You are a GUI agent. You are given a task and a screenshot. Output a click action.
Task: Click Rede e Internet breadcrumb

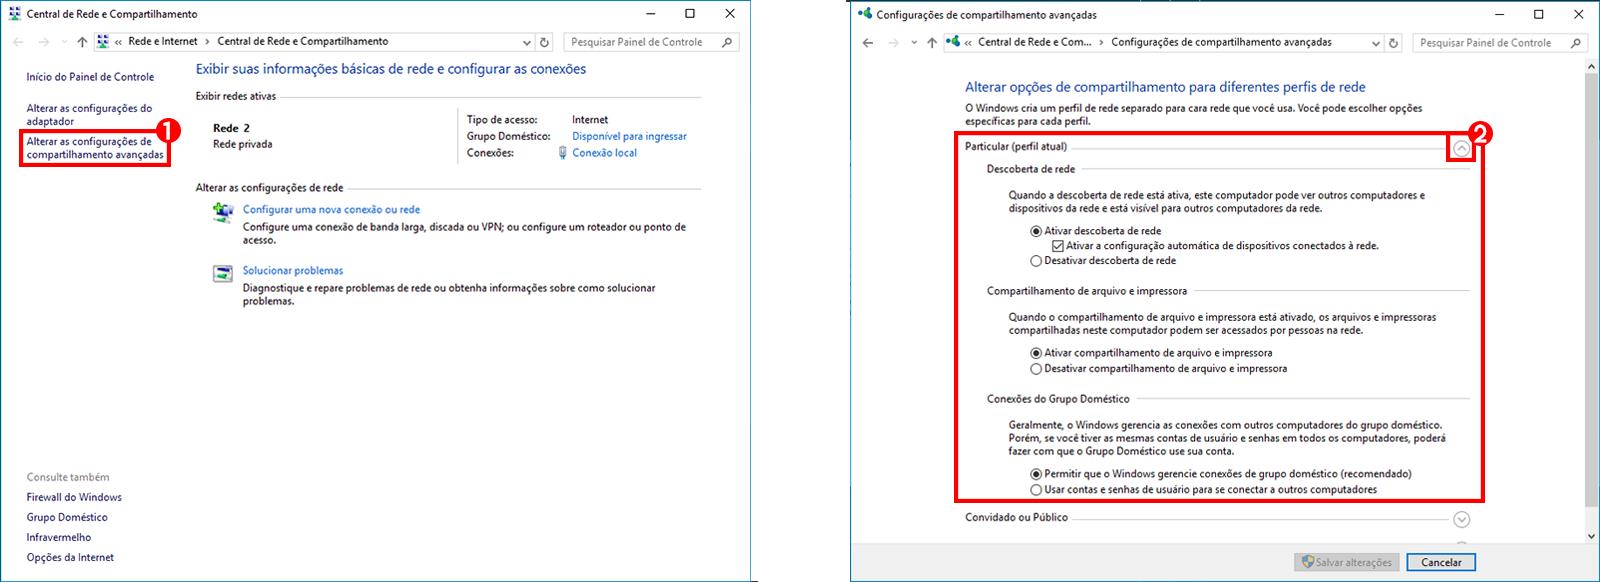tap(163, 42)
